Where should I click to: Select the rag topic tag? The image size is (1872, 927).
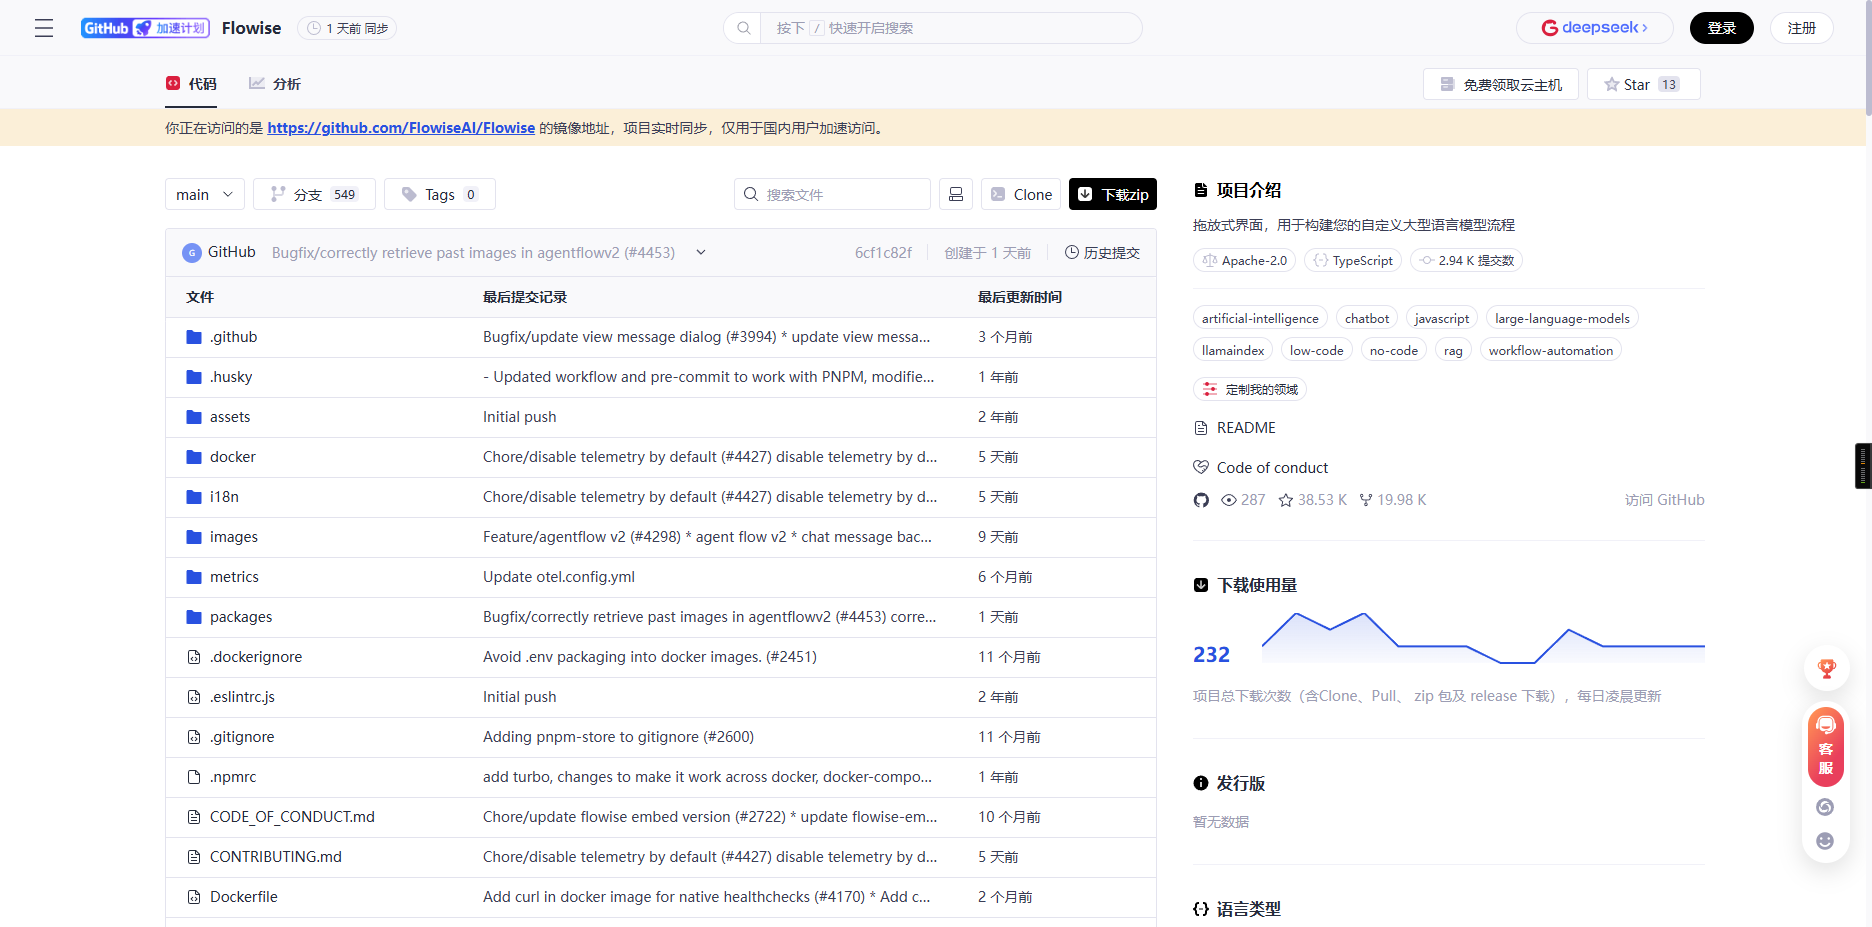click(1453, 350)
